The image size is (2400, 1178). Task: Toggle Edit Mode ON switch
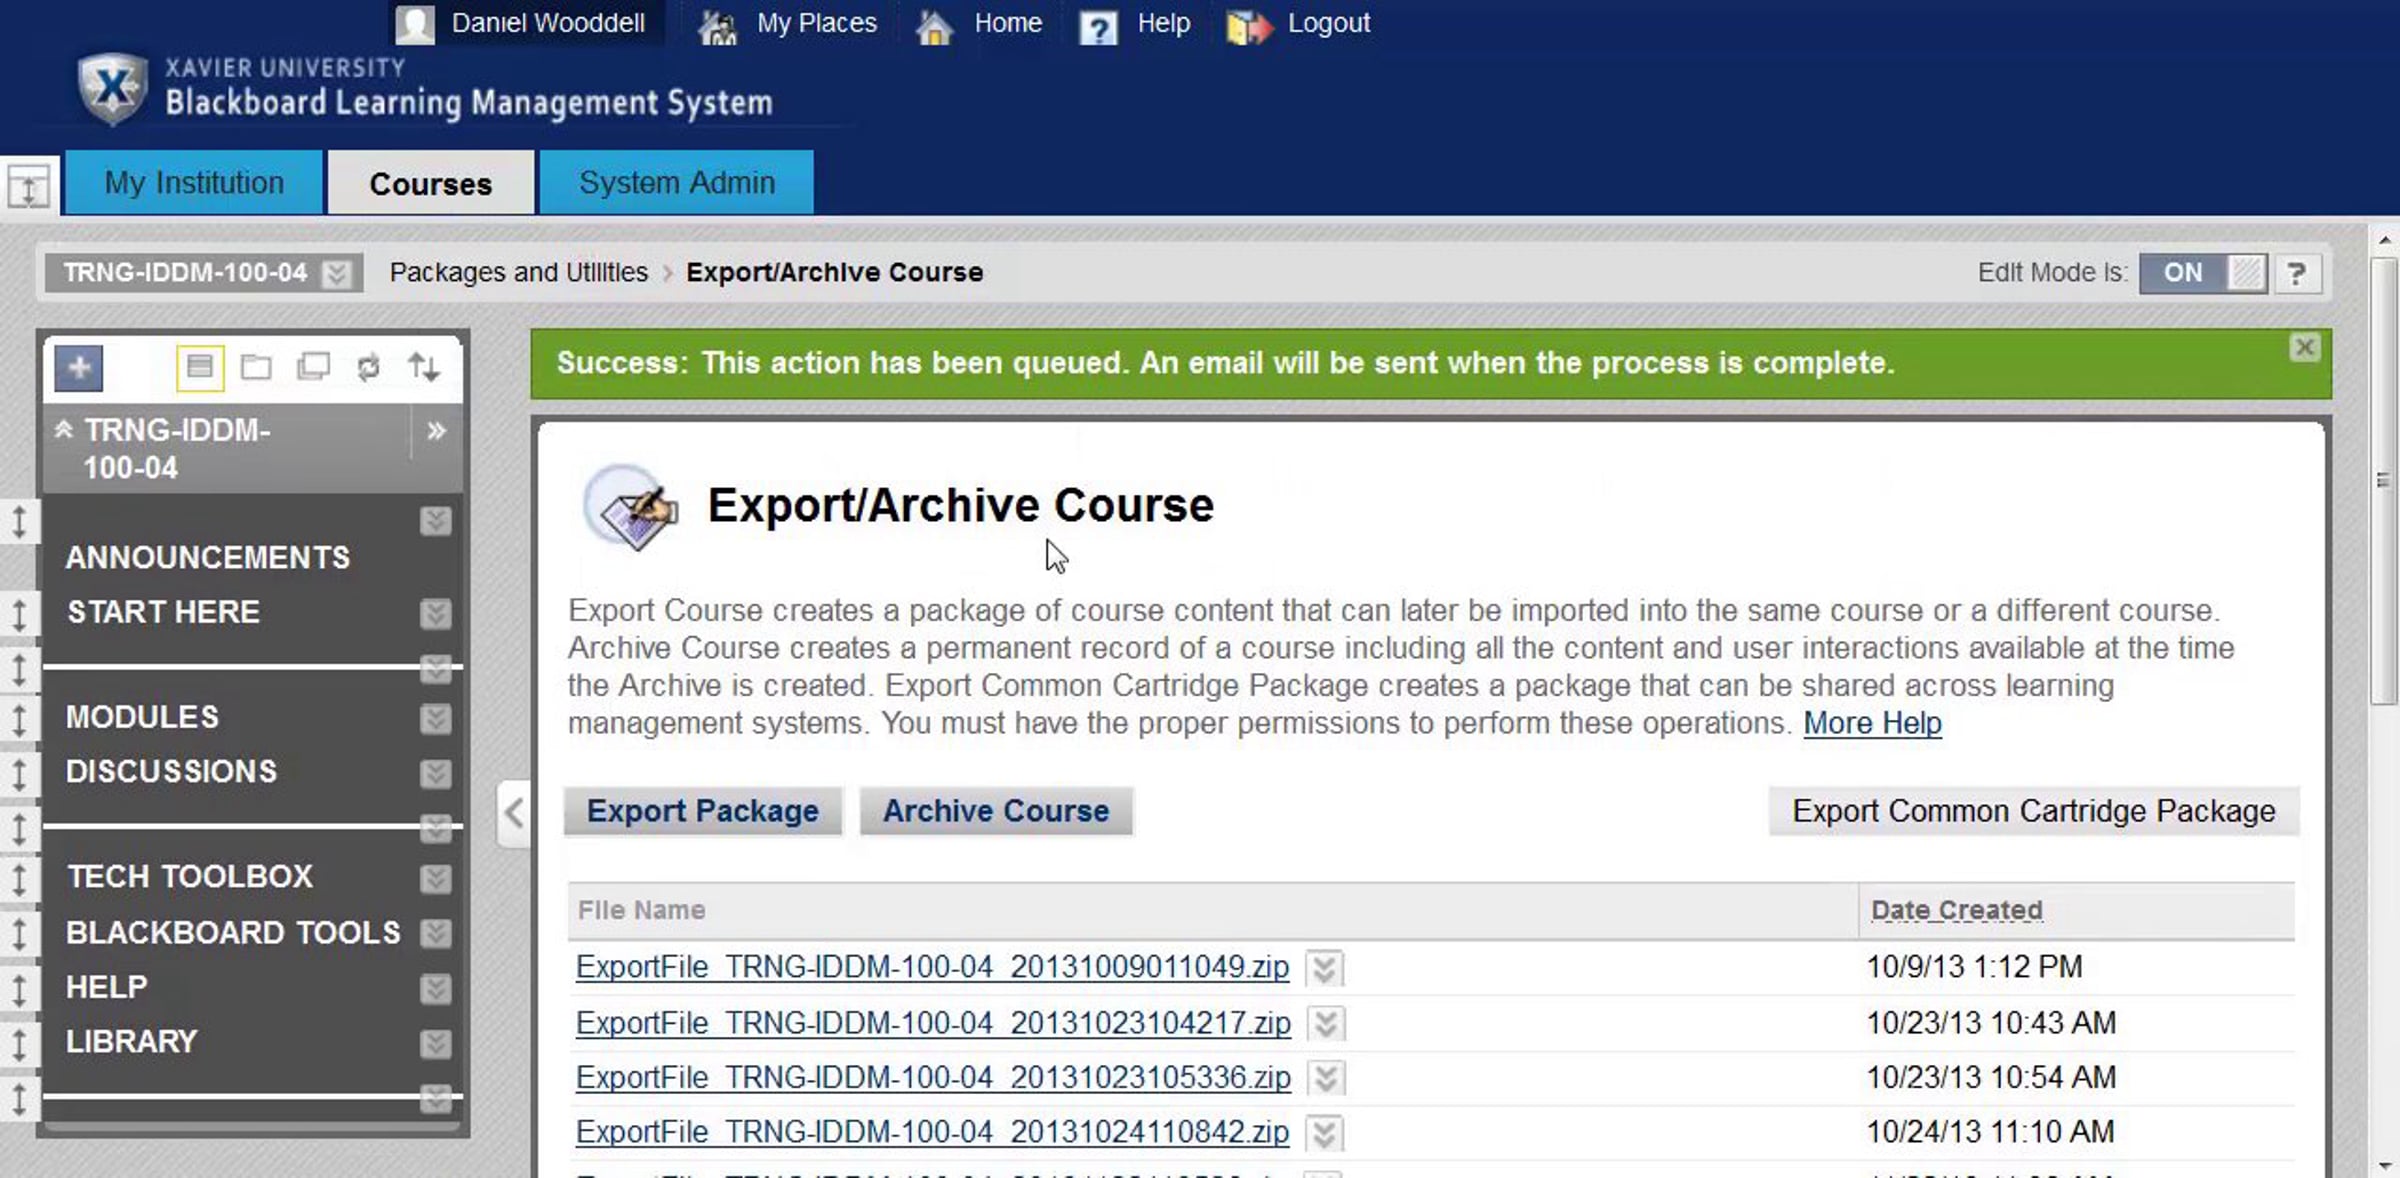(2203, 273)
